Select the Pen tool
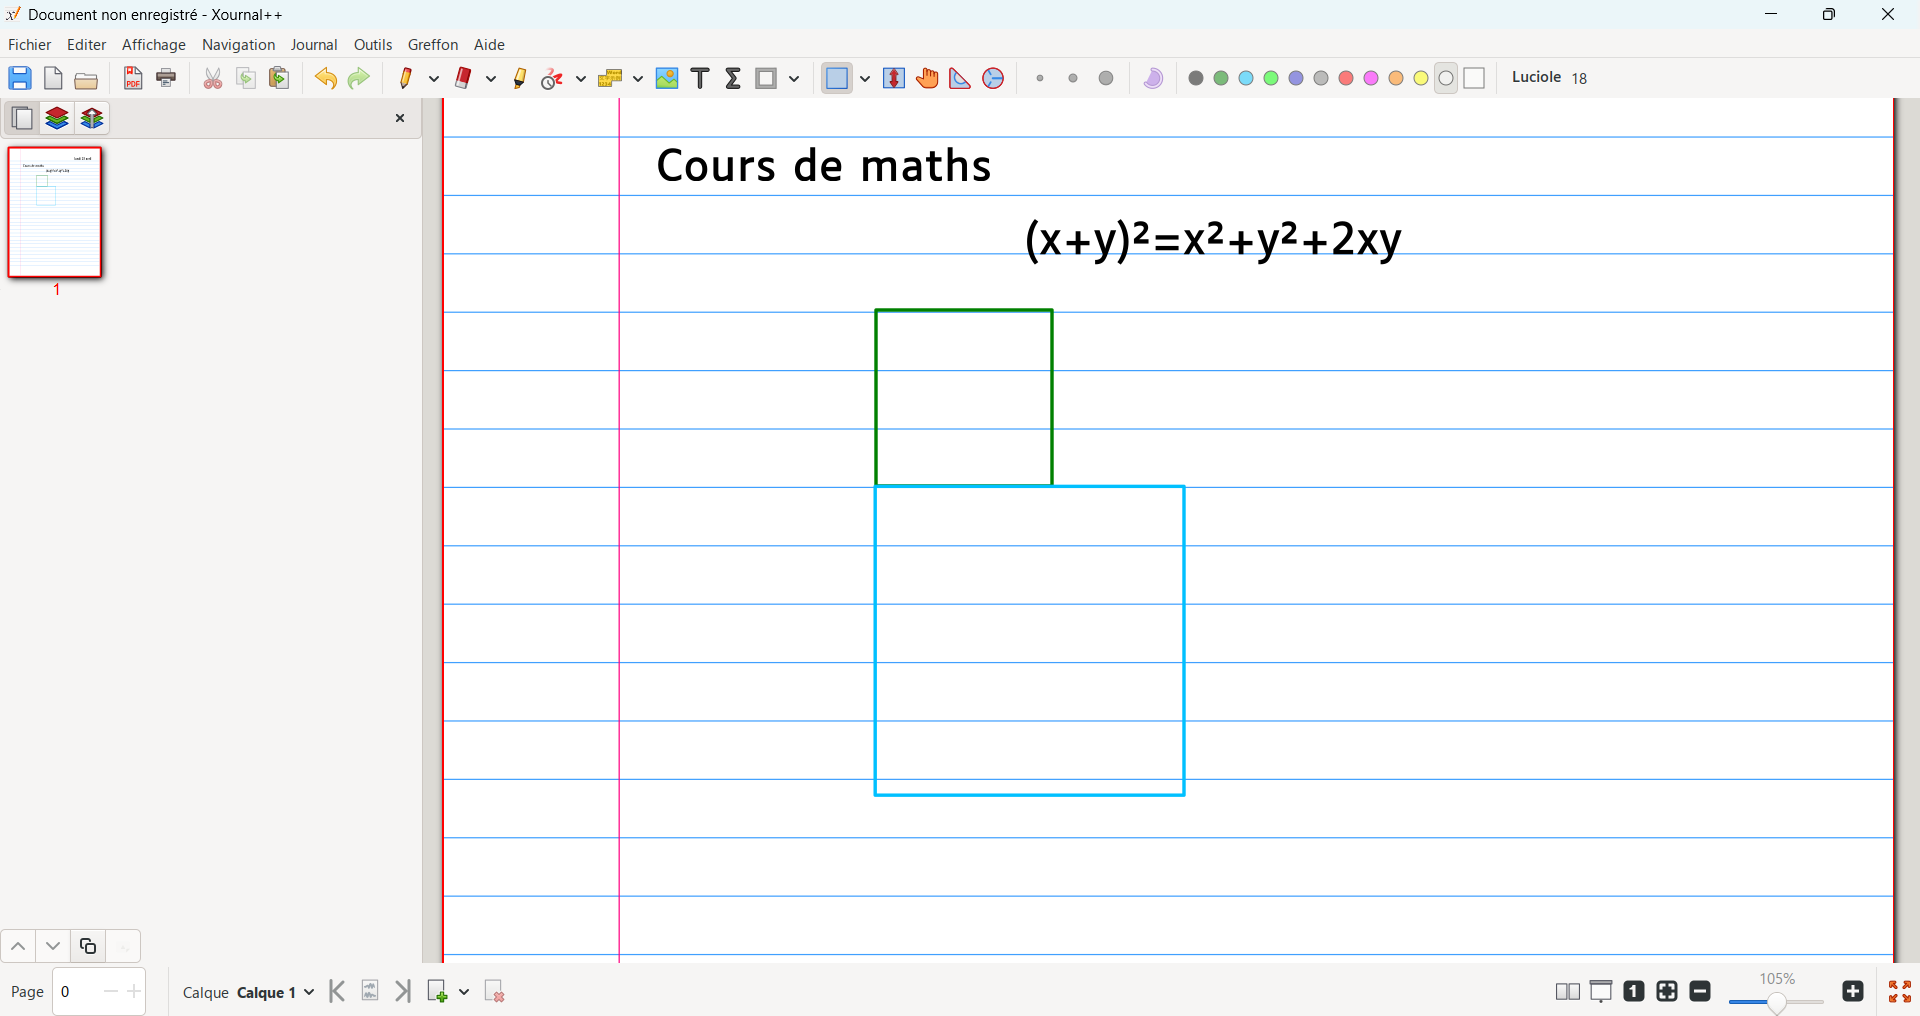 click(406, 78)
